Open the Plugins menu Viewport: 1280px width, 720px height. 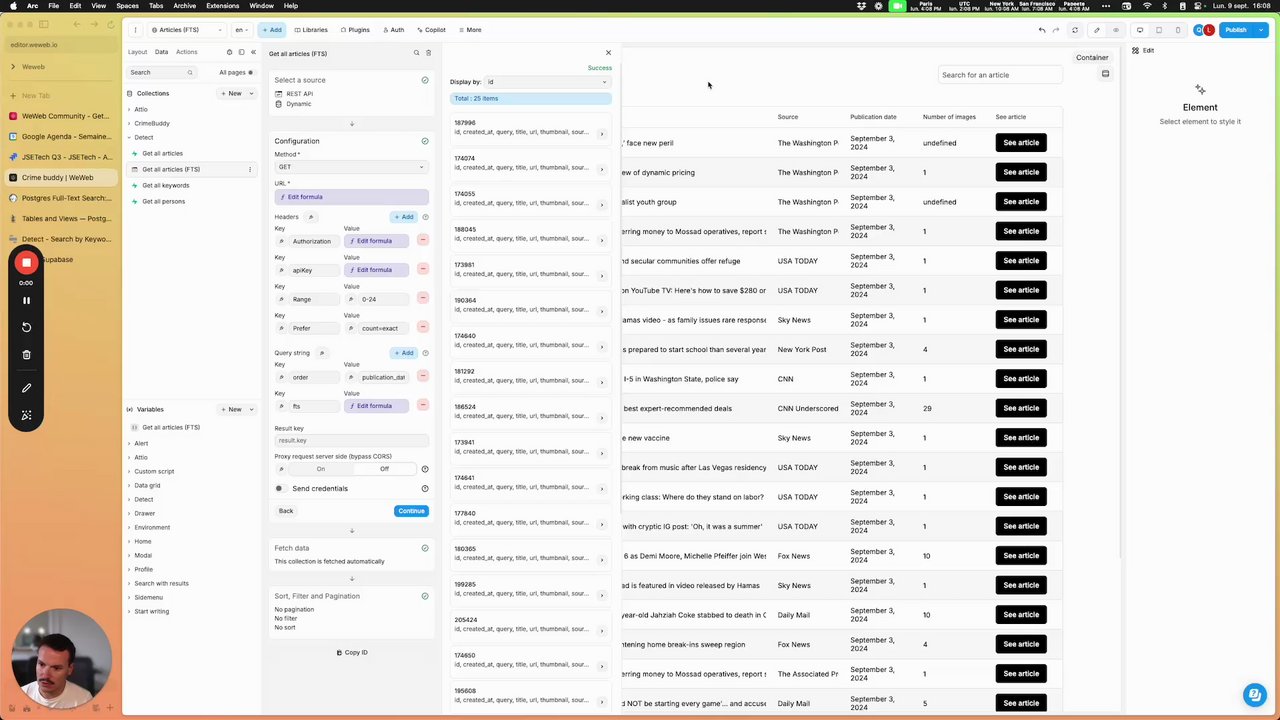(x=355, y=30)
